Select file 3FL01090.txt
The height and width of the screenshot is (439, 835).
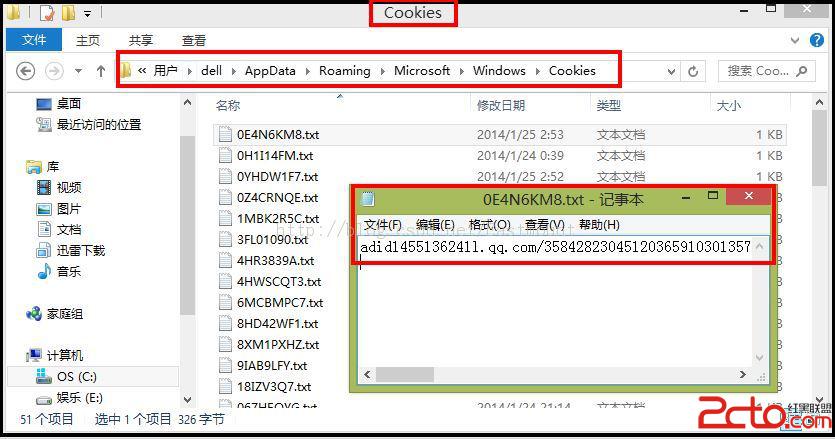pyautogui.click(x=272, y=240)
